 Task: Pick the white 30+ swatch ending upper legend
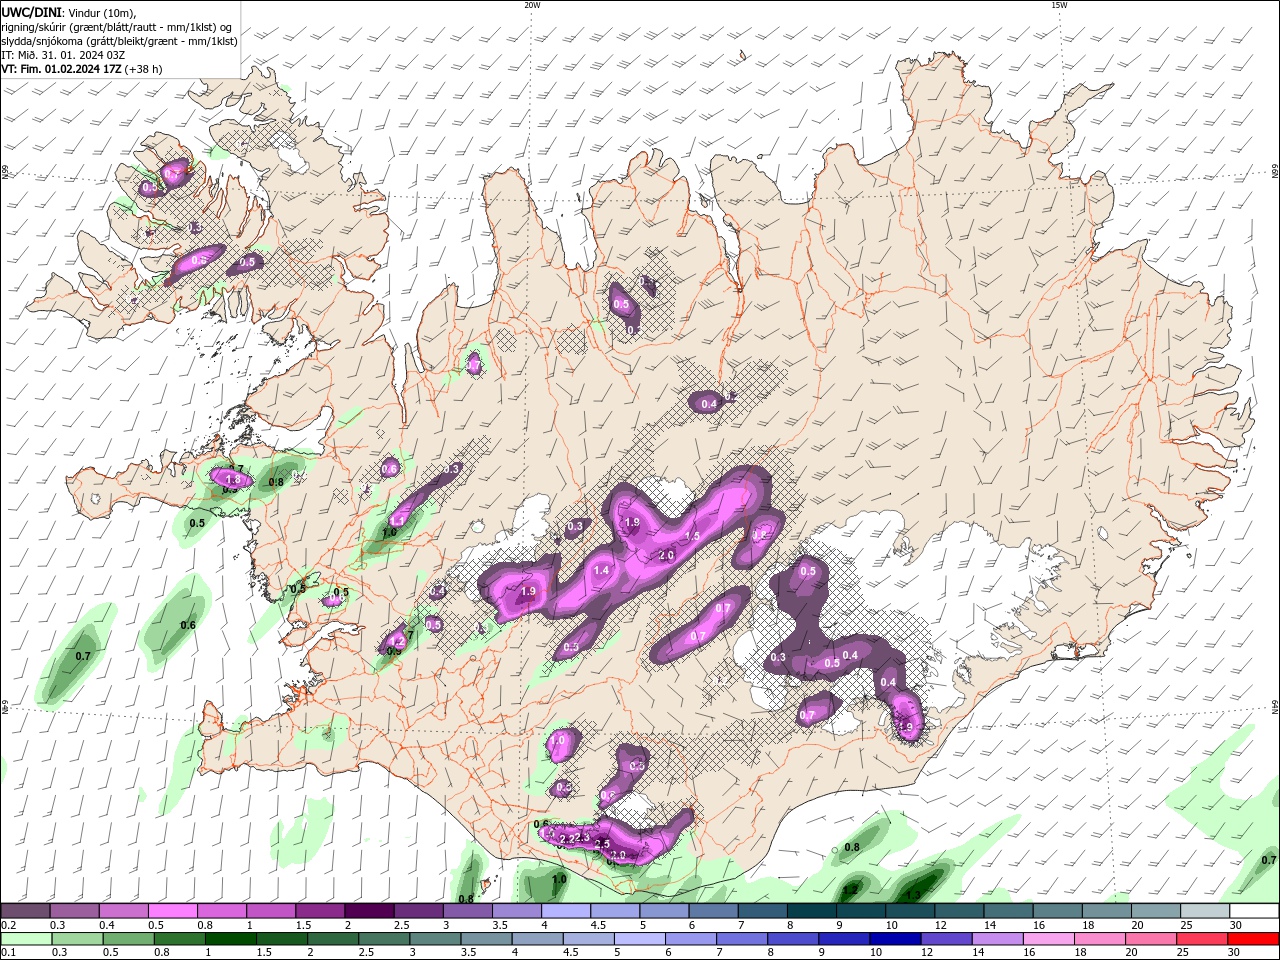1253,911
